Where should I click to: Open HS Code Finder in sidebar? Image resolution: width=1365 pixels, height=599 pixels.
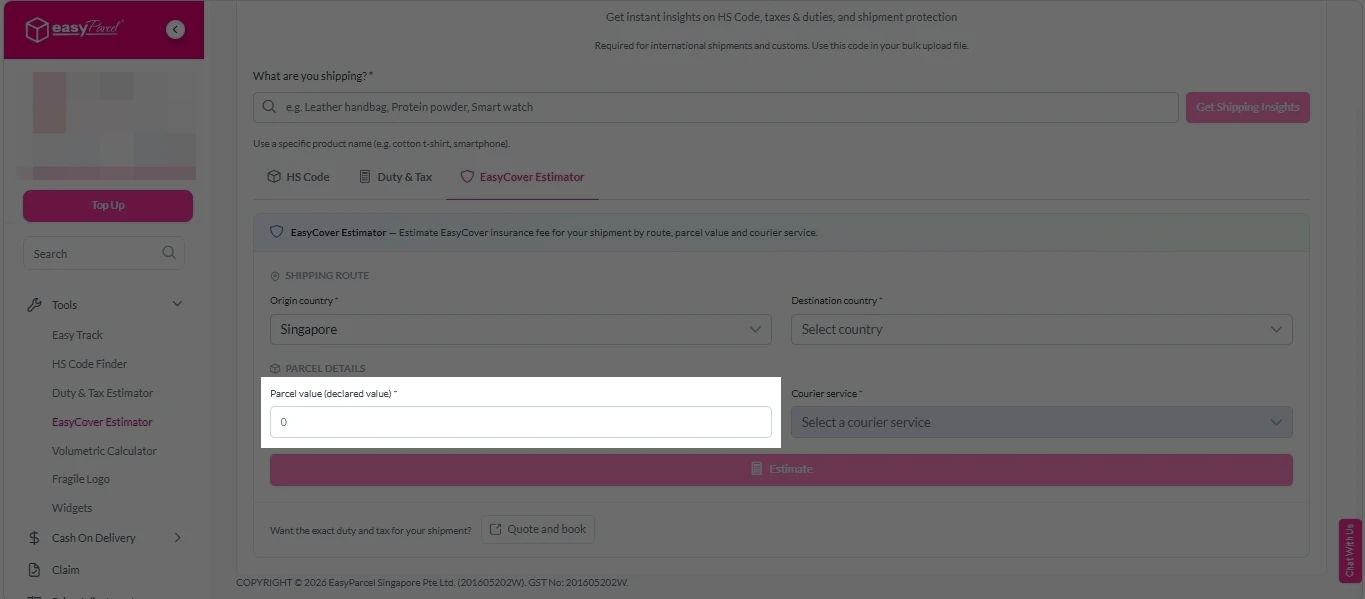[x=89, y=364]
